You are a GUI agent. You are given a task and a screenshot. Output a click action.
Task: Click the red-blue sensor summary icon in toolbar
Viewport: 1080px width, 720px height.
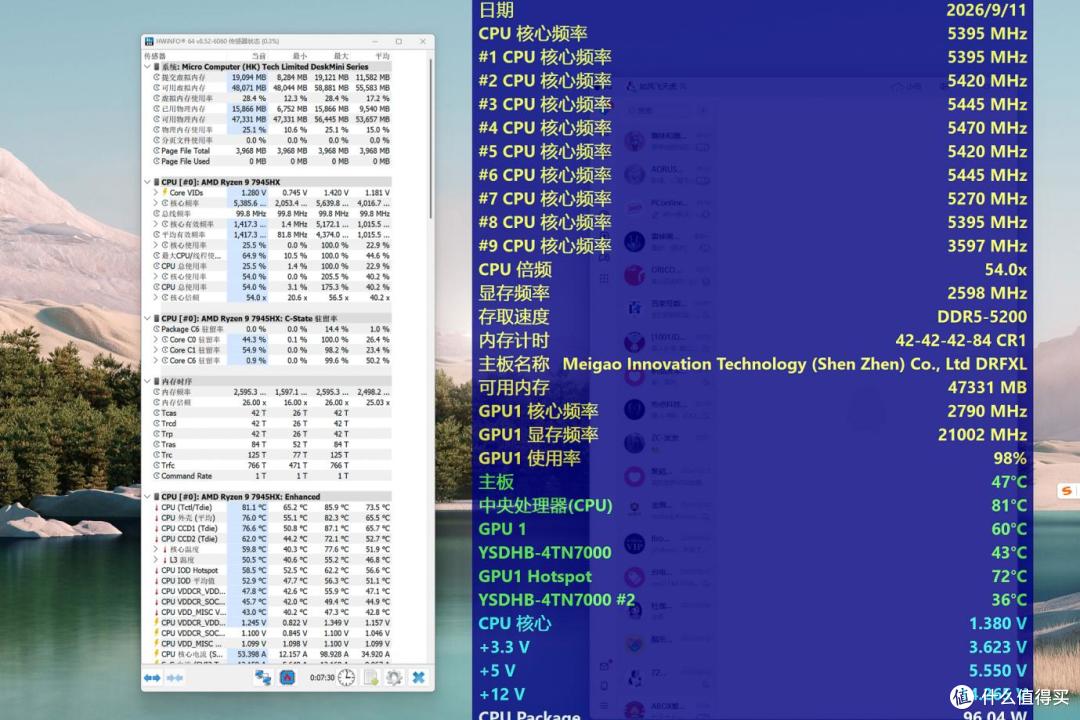287,678
